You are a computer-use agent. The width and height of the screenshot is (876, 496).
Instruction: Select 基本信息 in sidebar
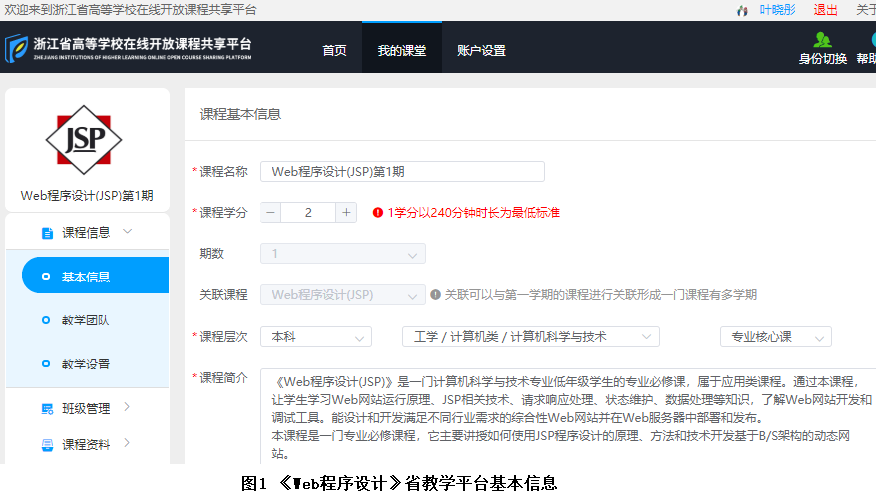85,277
